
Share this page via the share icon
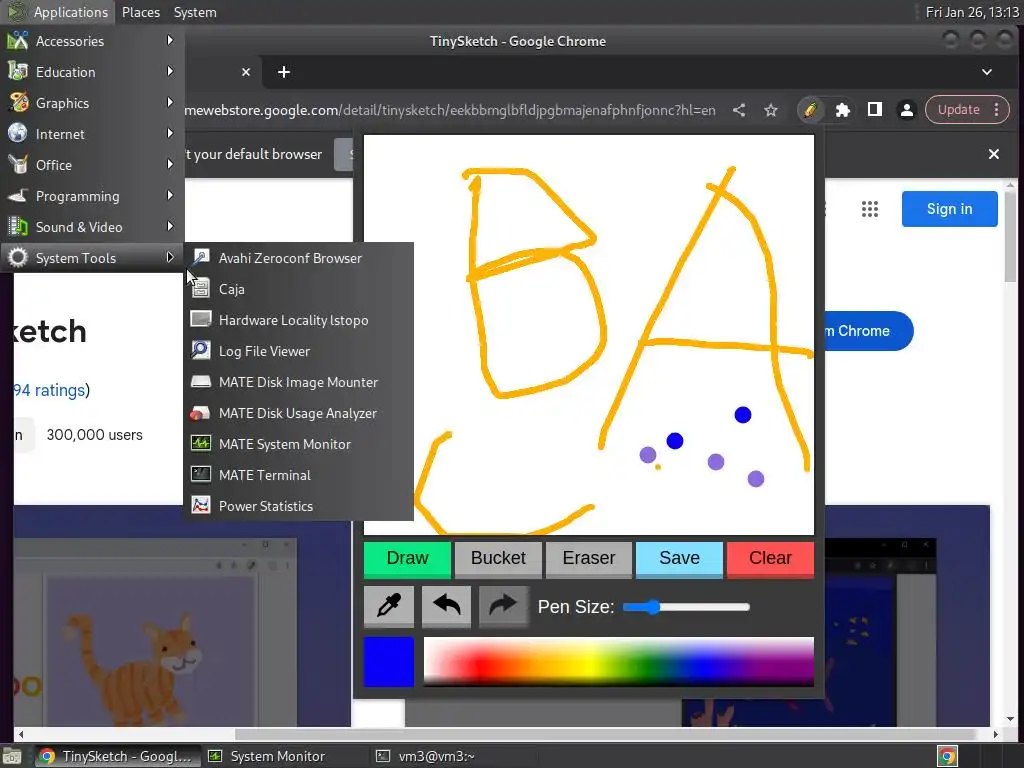[x=739, y=110]
